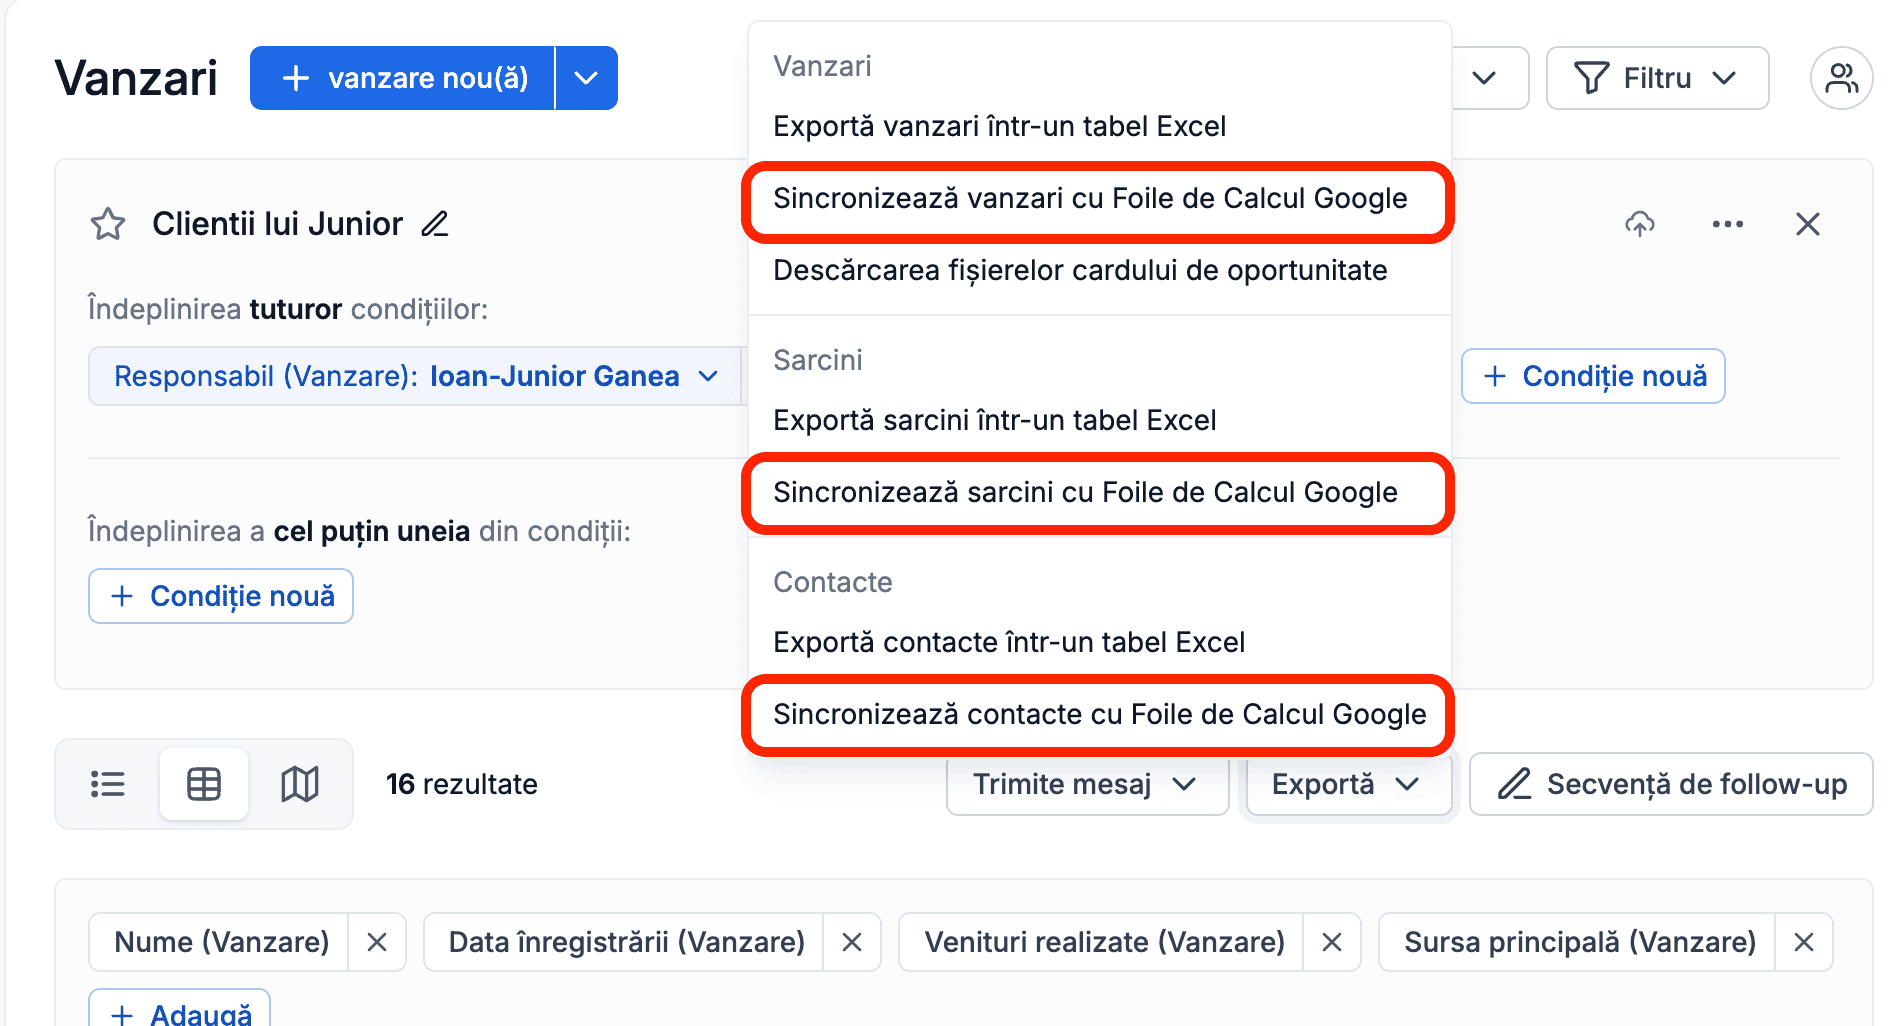Switch to table grid view
The image size is (1892, 1026).
[204, 784]
